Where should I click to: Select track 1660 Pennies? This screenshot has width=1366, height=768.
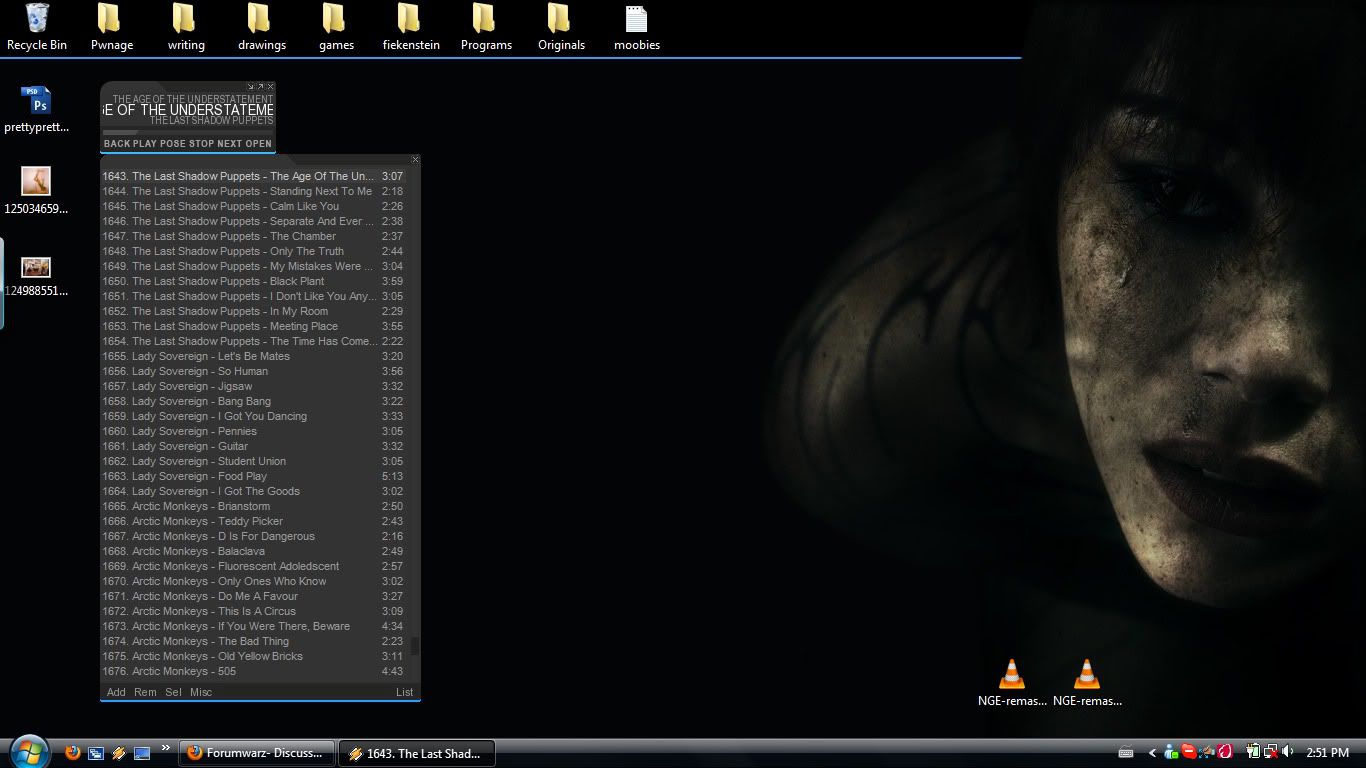point(252,431)
